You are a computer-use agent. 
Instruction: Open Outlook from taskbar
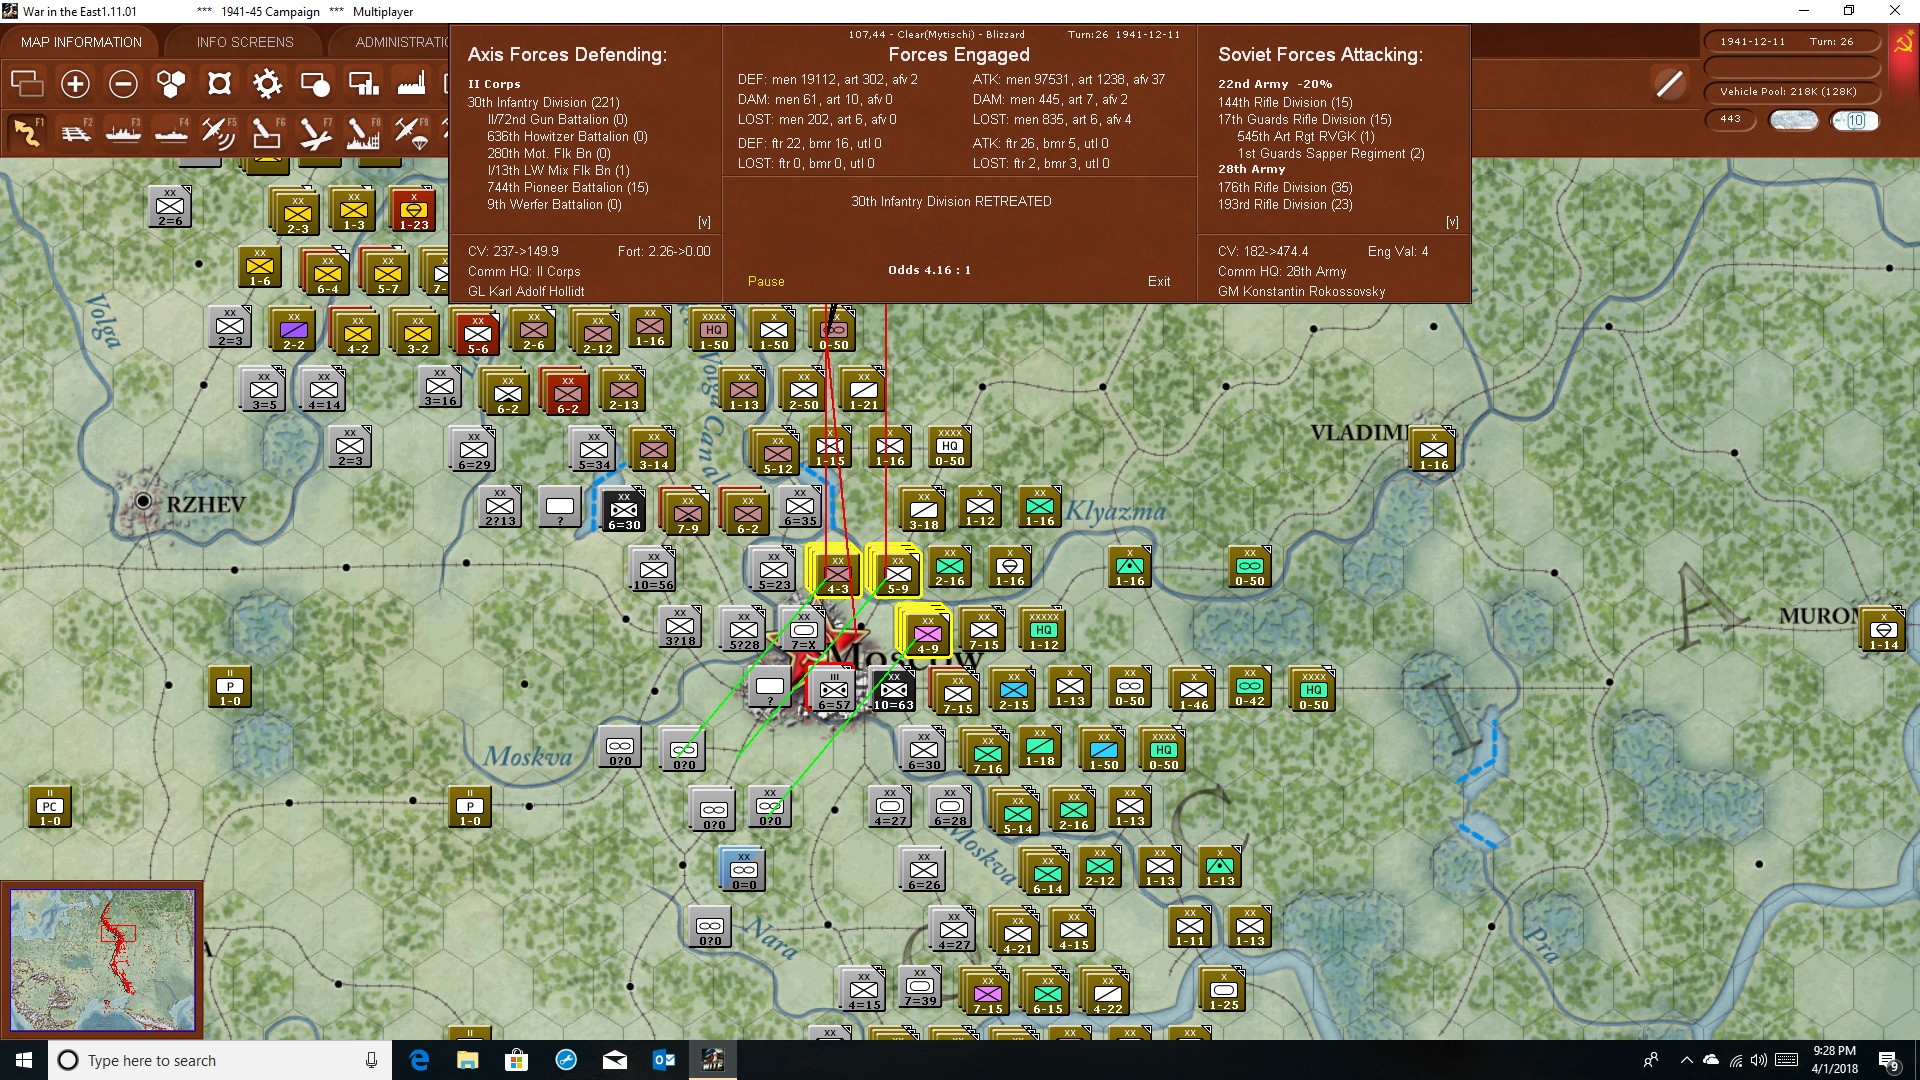663,1060
